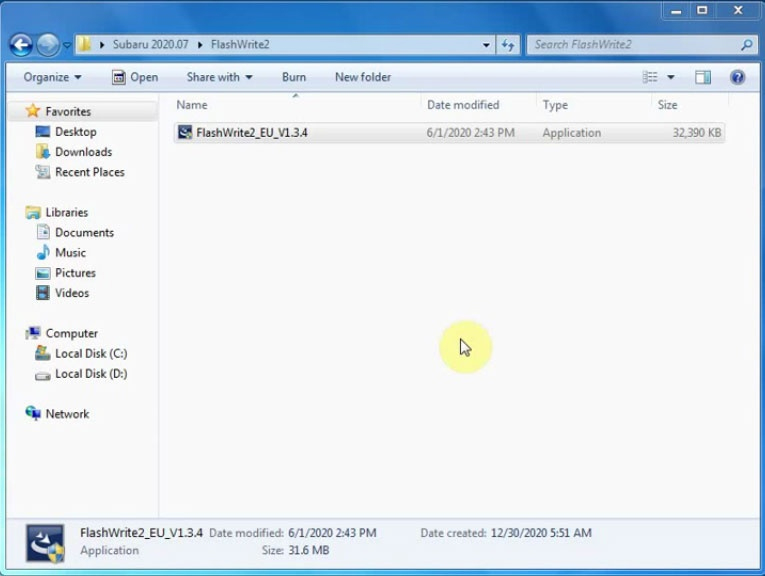Open the view options dropdown arrow
765x576 pixels.
(x=671, y=77)
